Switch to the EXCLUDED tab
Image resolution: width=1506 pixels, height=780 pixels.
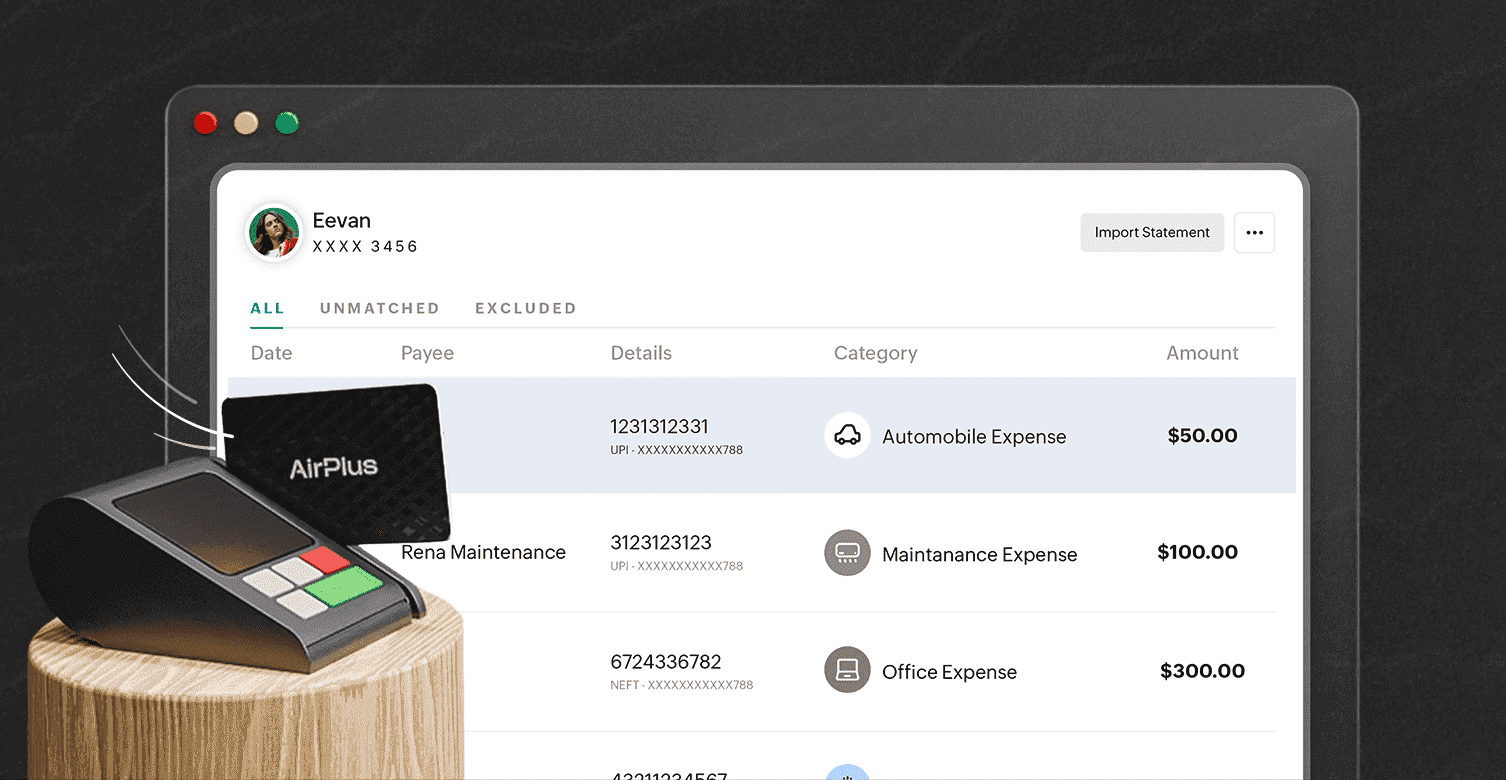(x=526, y=308)
